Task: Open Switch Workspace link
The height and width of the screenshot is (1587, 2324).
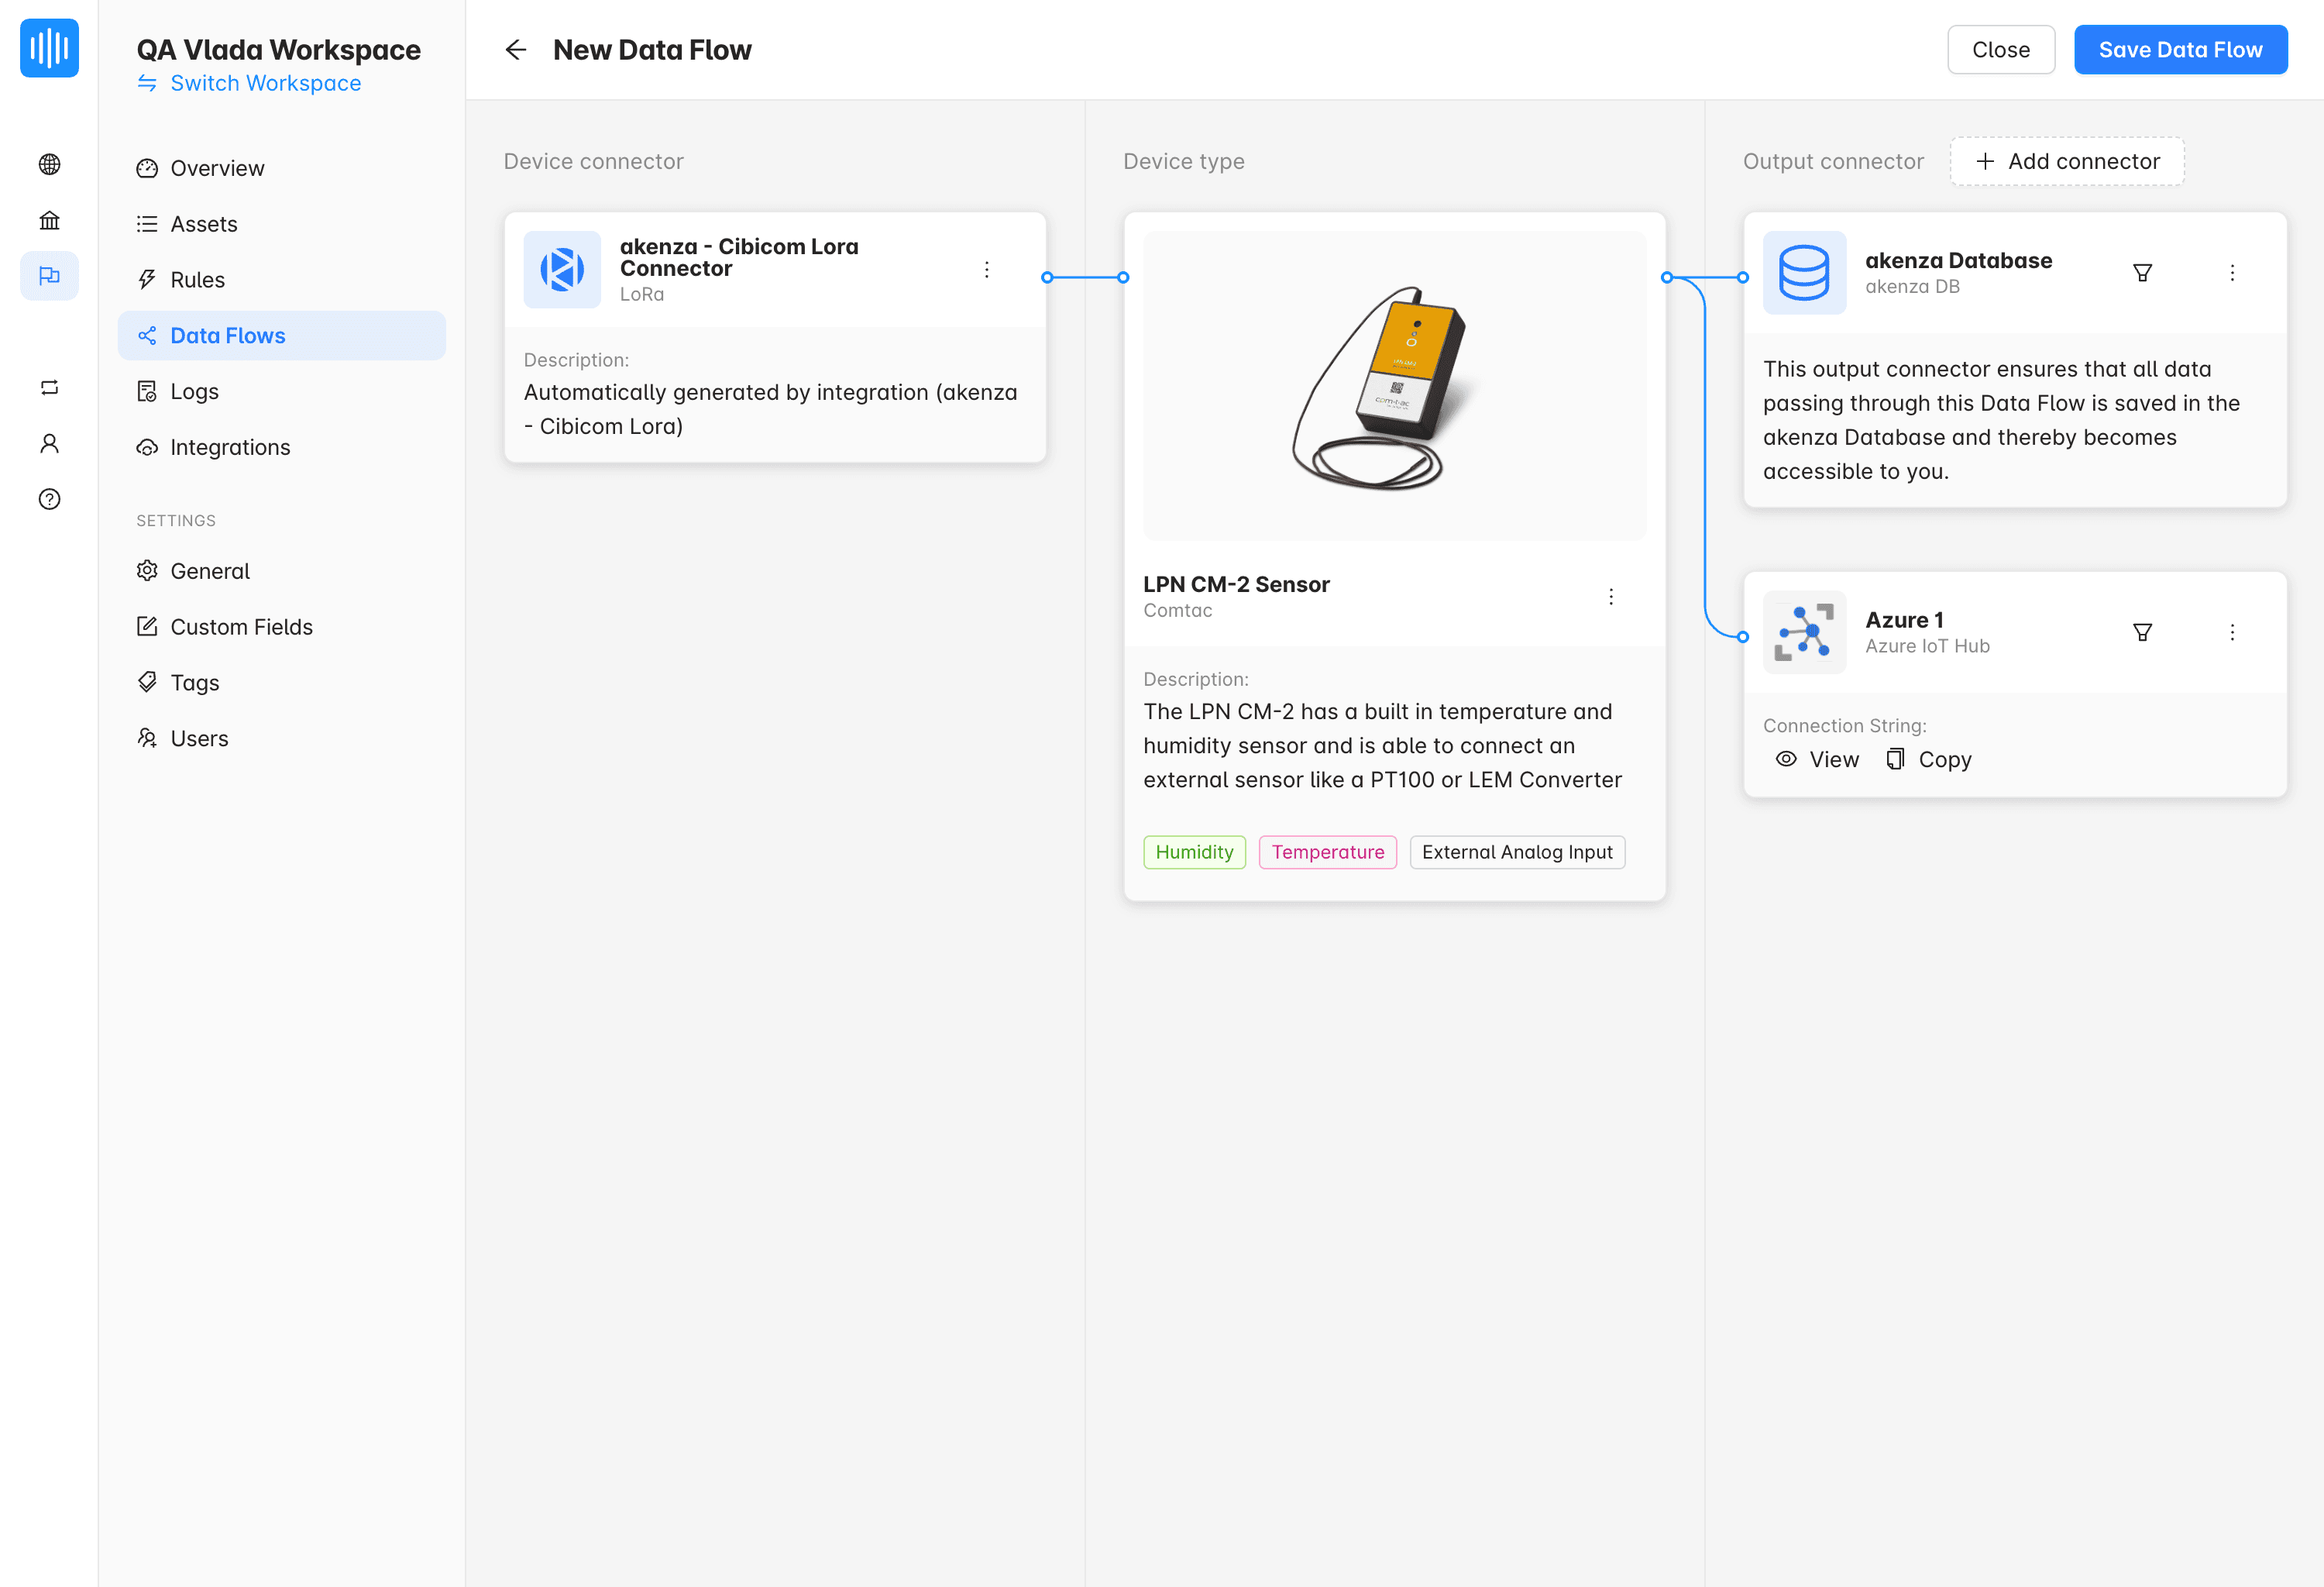Action: [265, 83]
